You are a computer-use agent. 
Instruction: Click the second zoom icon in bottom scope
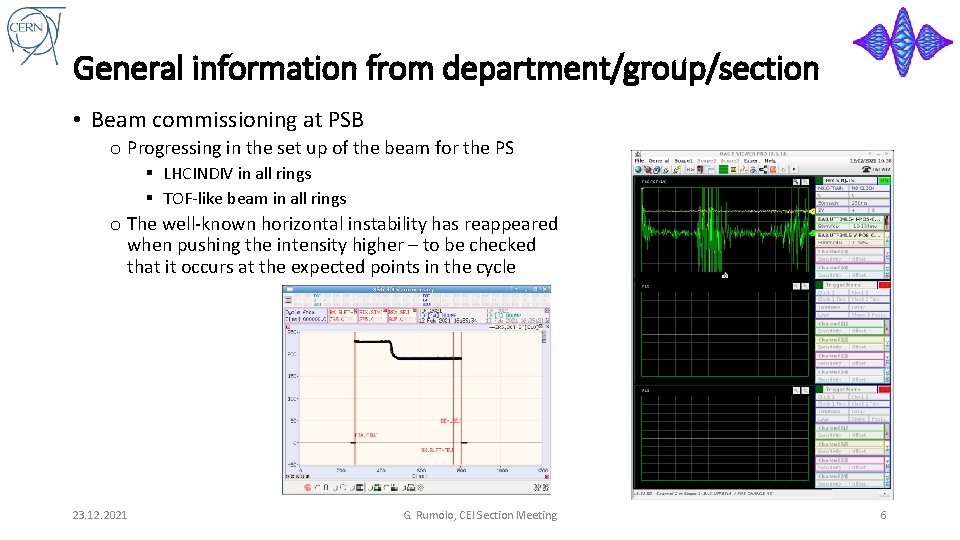tap(805, 390)
